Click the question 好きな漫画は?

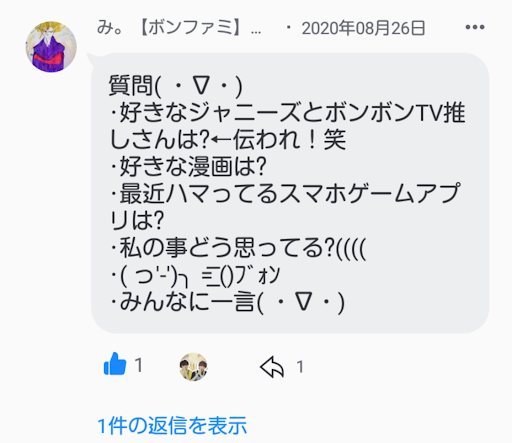(188, 166)
